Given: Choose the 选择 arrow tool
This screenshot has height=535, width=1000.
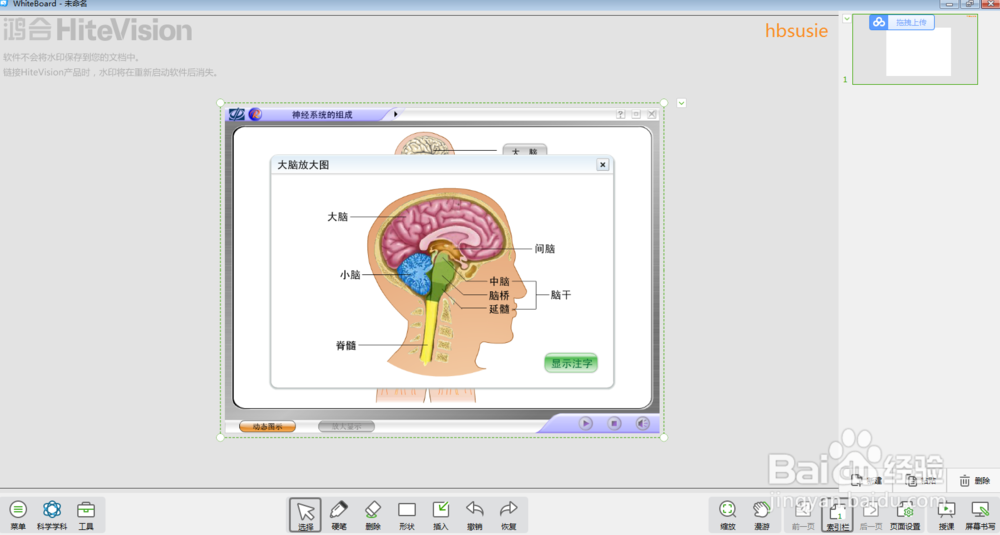Looking at the screenshot, I should pyautogui.click(x=305, y=515).
